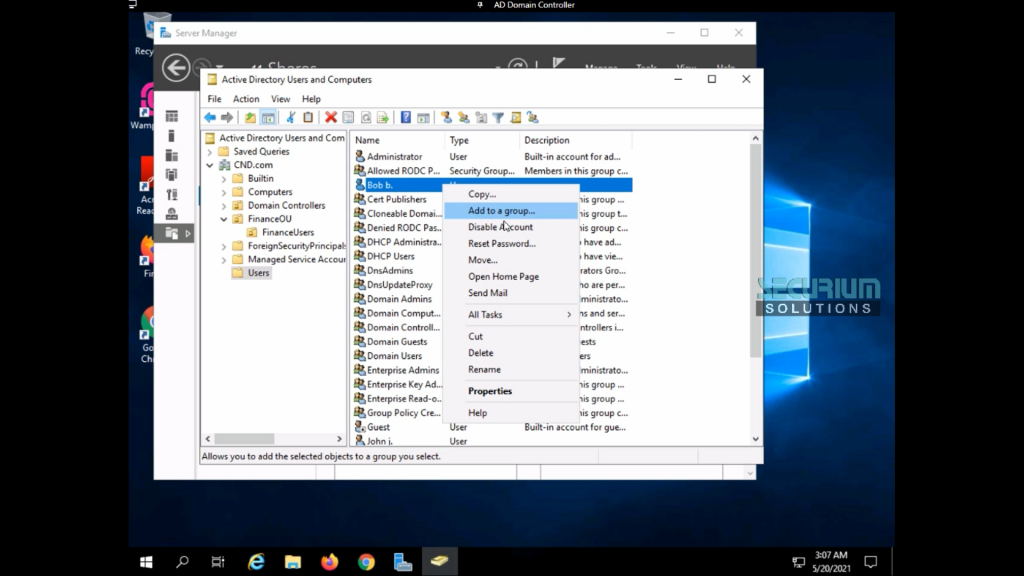Click Server Manager back arrow button

click(x=176, y=67)
